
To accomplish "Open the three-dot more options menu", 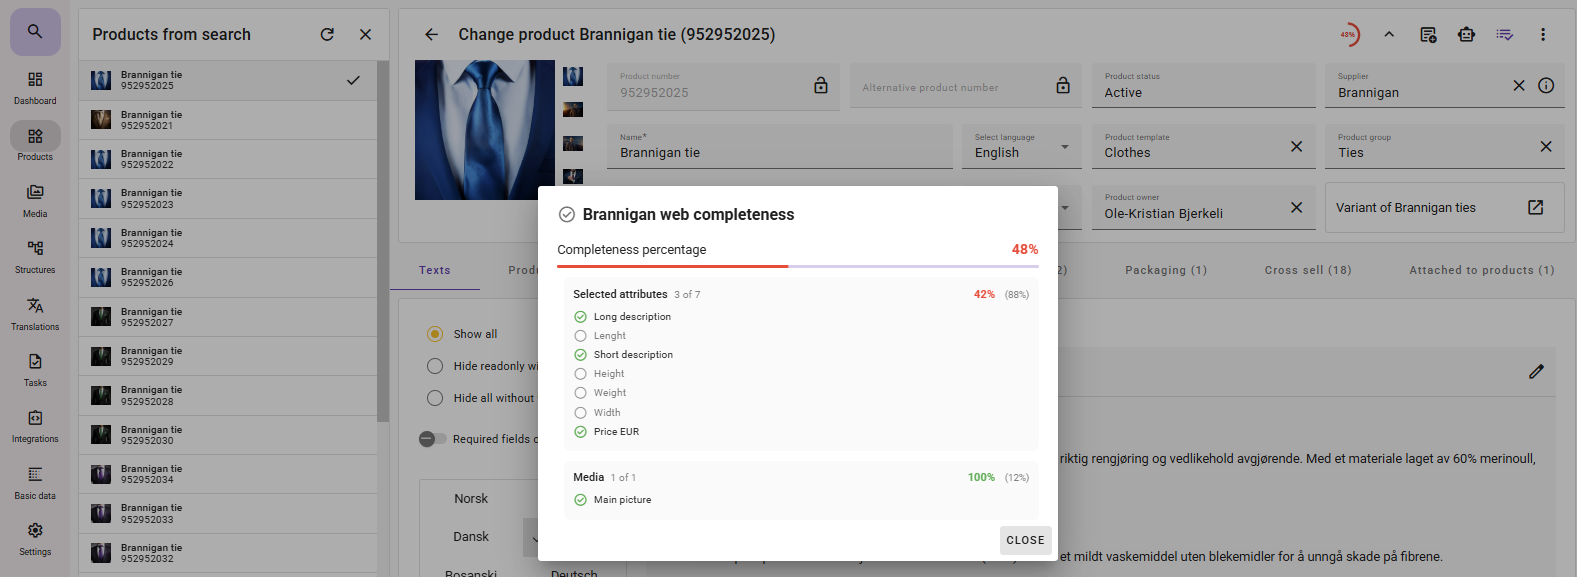I will 1543,34.
